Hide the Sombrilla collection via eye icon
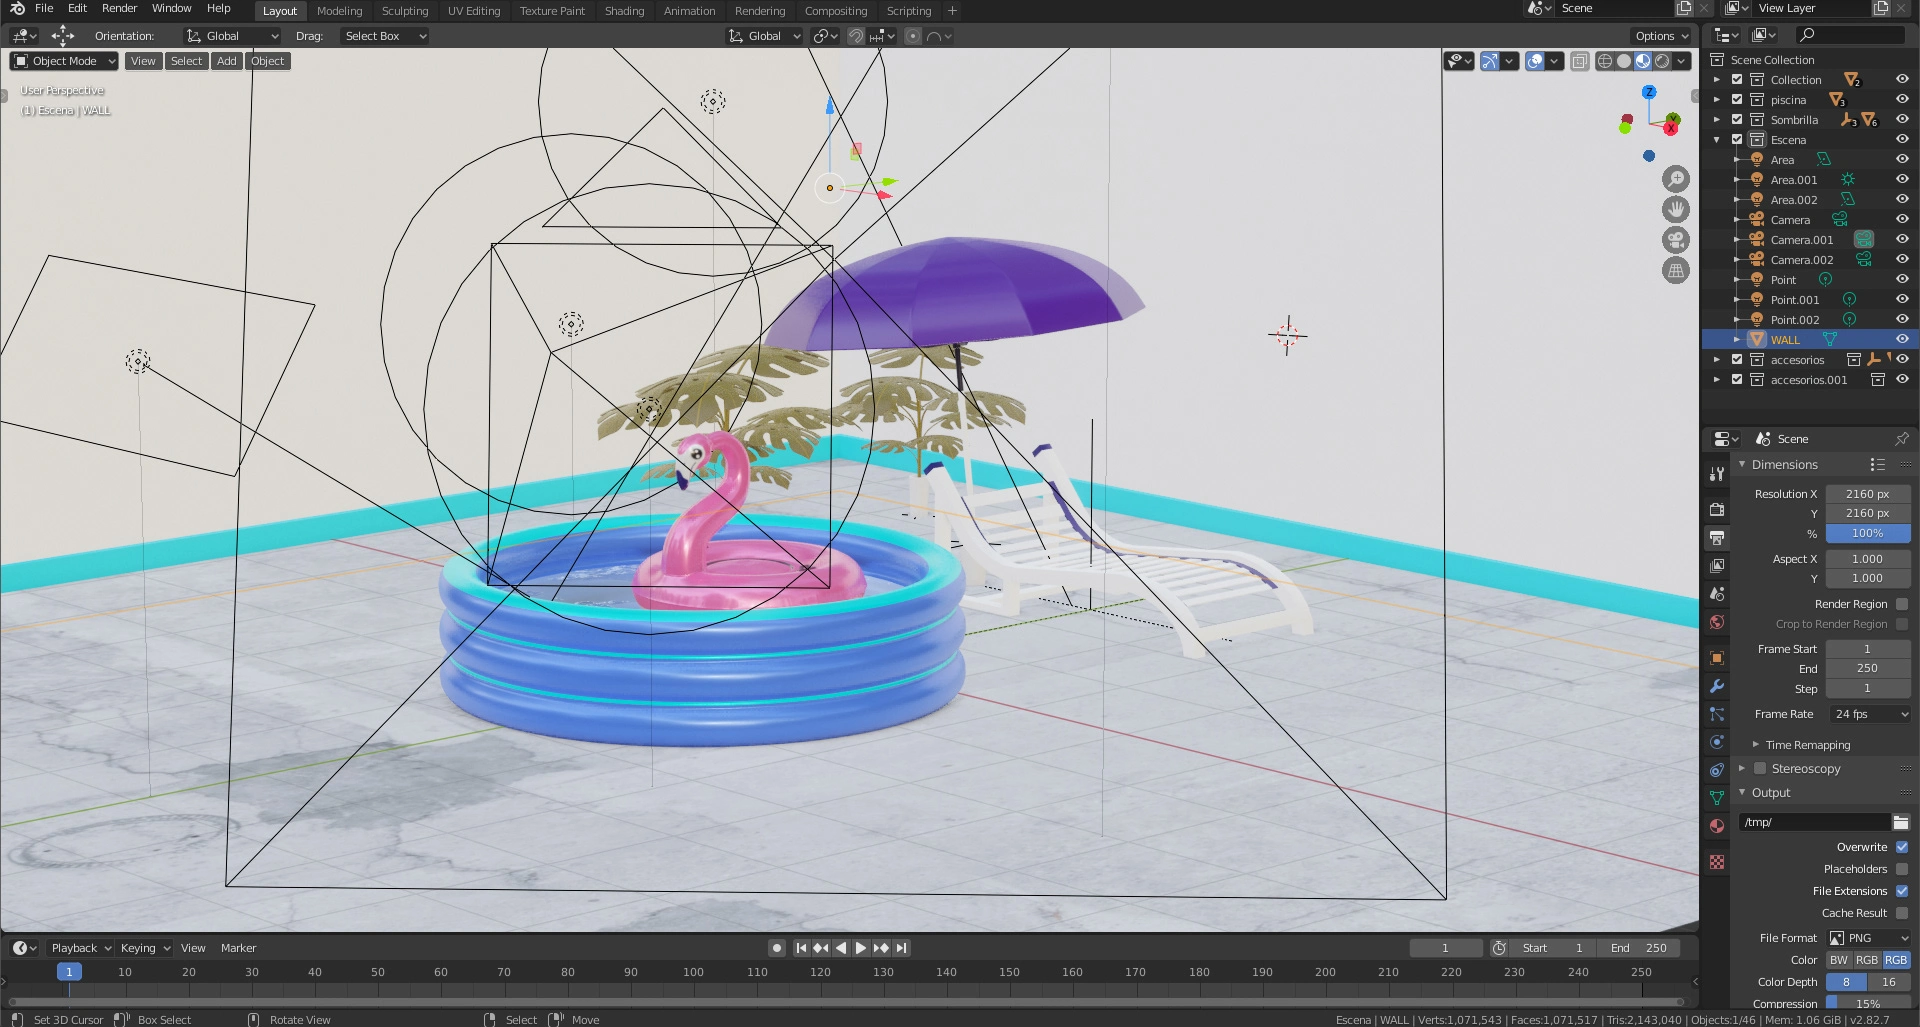This screenshot has width=1920, height=1027. coord(1902,119)
